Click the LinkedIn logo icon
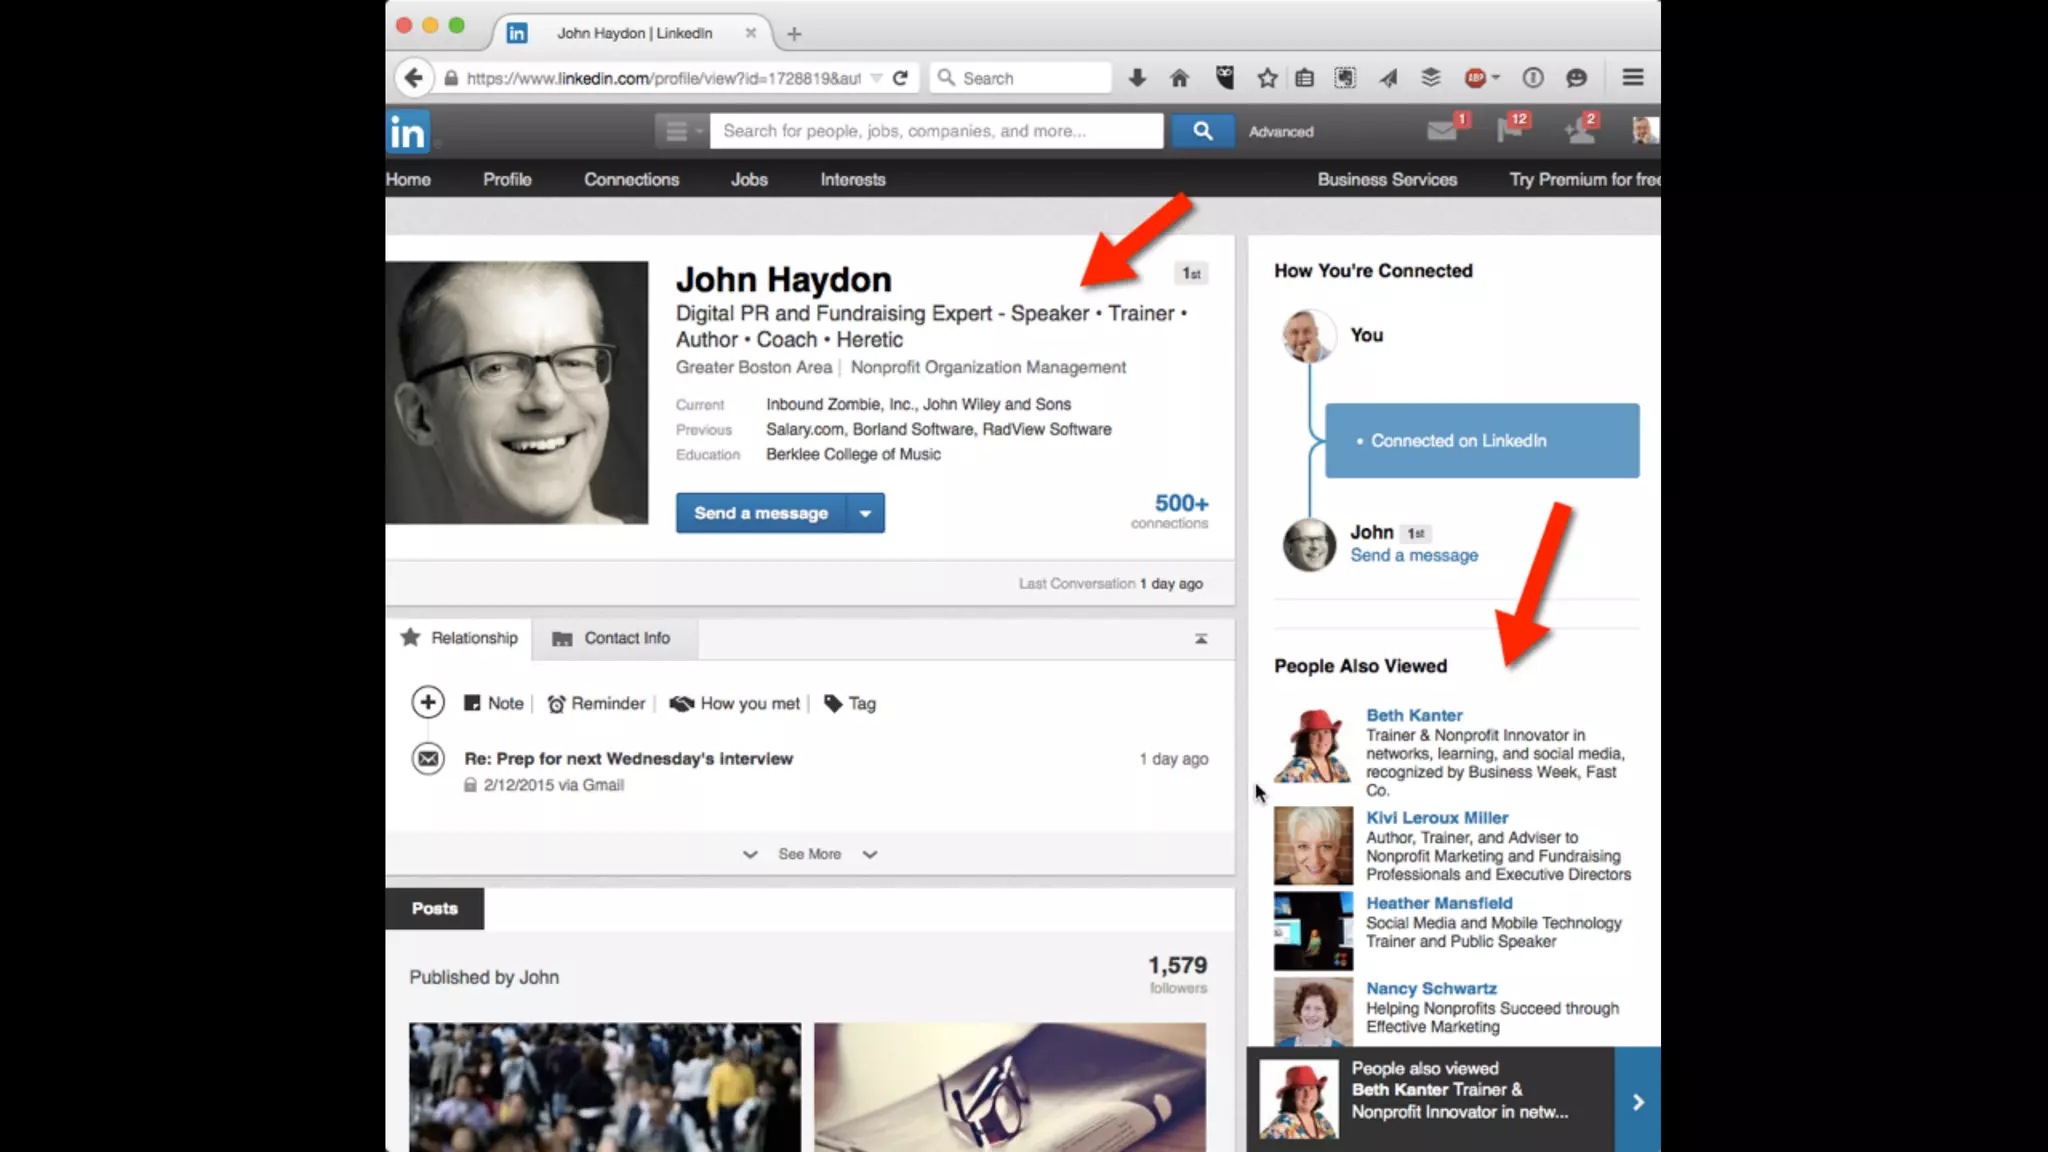The height and width of the screenshot is (1152, 2048). [x=408, y=131]
